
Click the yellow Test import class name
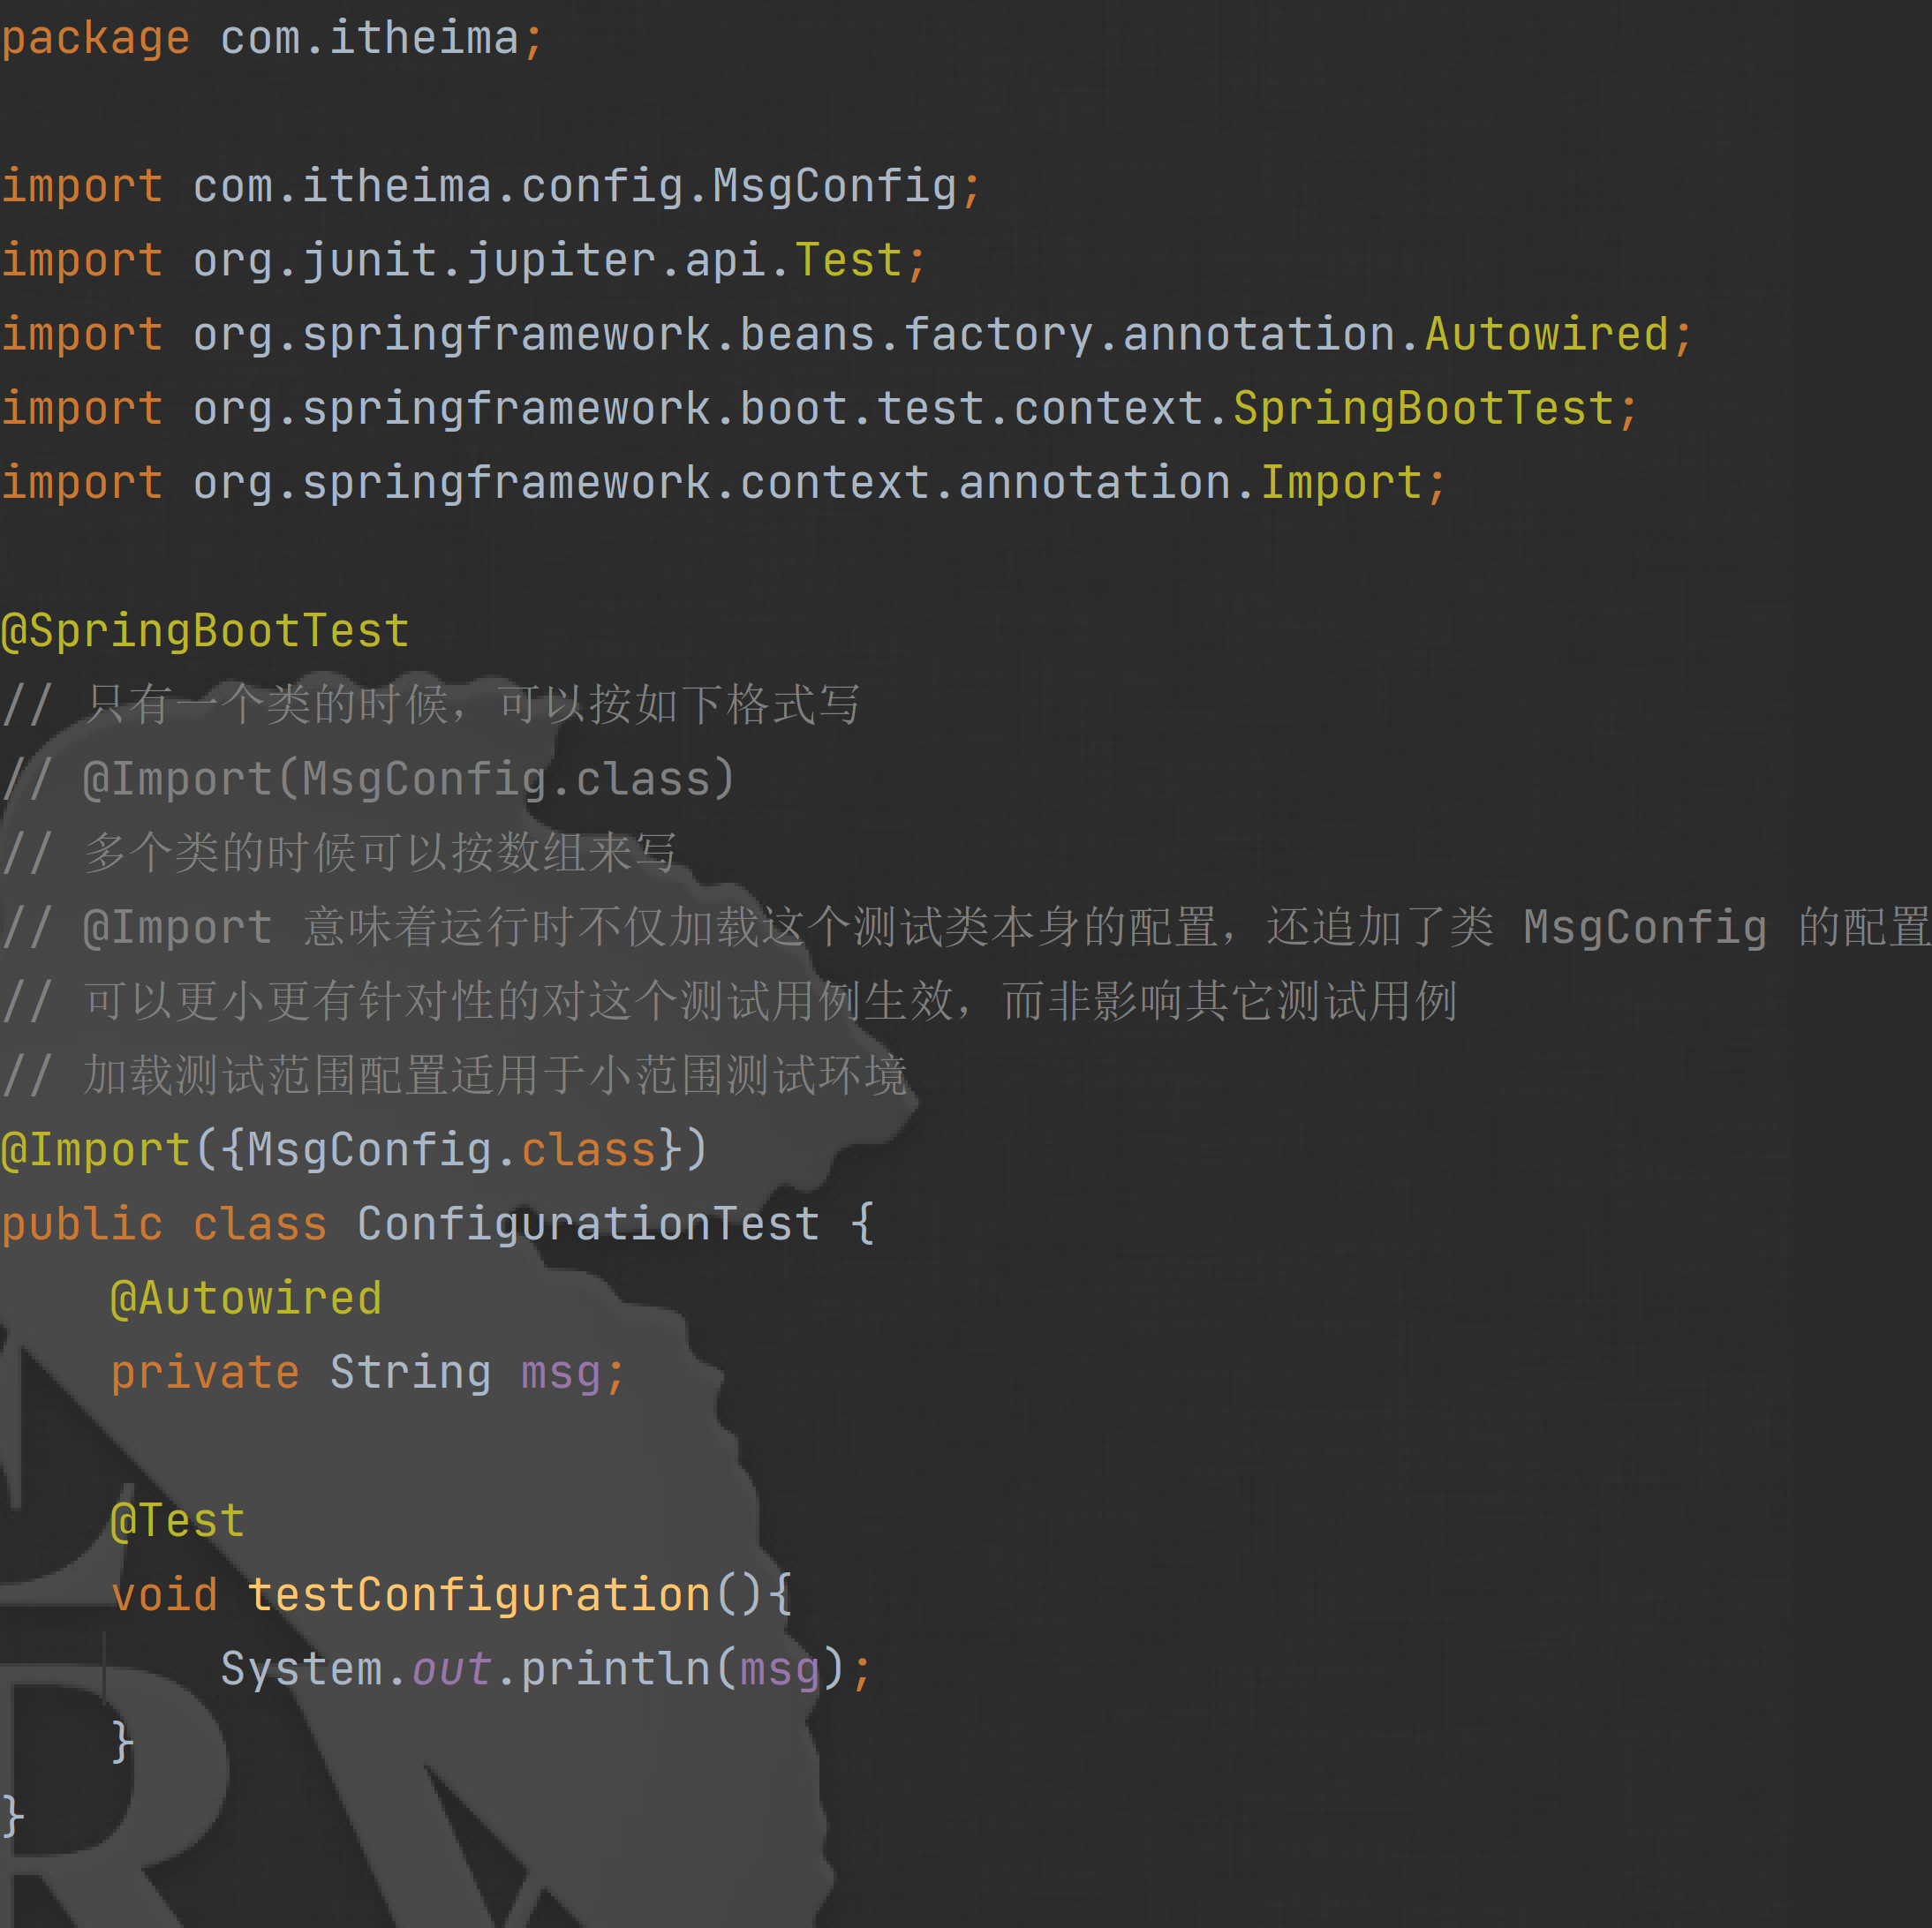coord(848,261)
